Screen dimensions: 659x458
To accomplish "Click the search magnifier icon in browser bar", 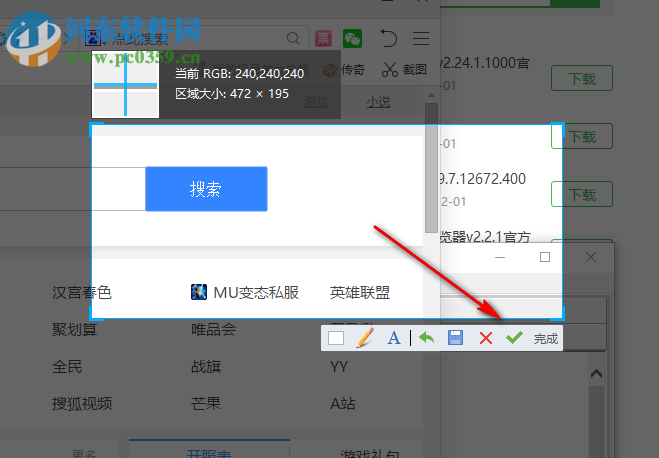I will coord(293,39).
